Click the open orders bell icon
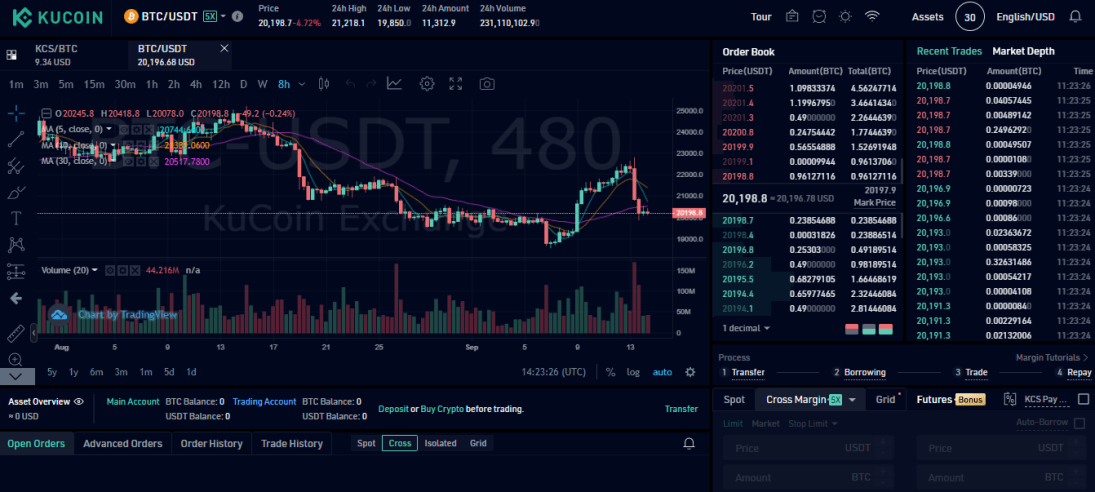Image resolution: width=1095 pixels, height=492 pixels. point(689,443)
